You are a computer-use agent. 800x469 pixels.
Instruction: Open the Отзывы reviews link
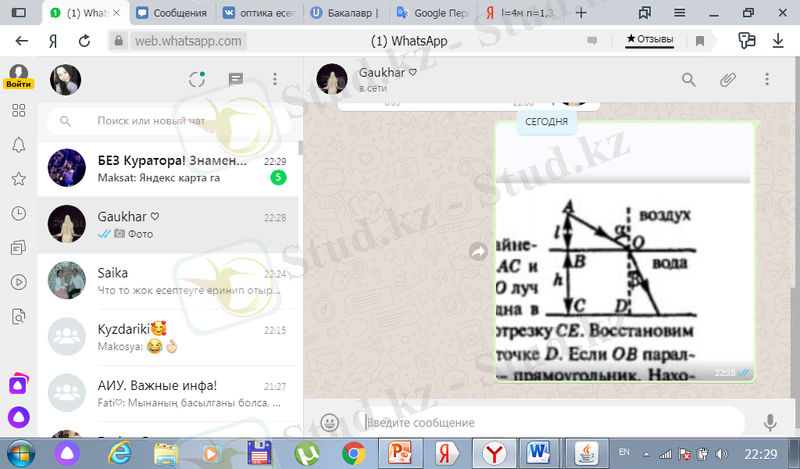coord(649,39)
